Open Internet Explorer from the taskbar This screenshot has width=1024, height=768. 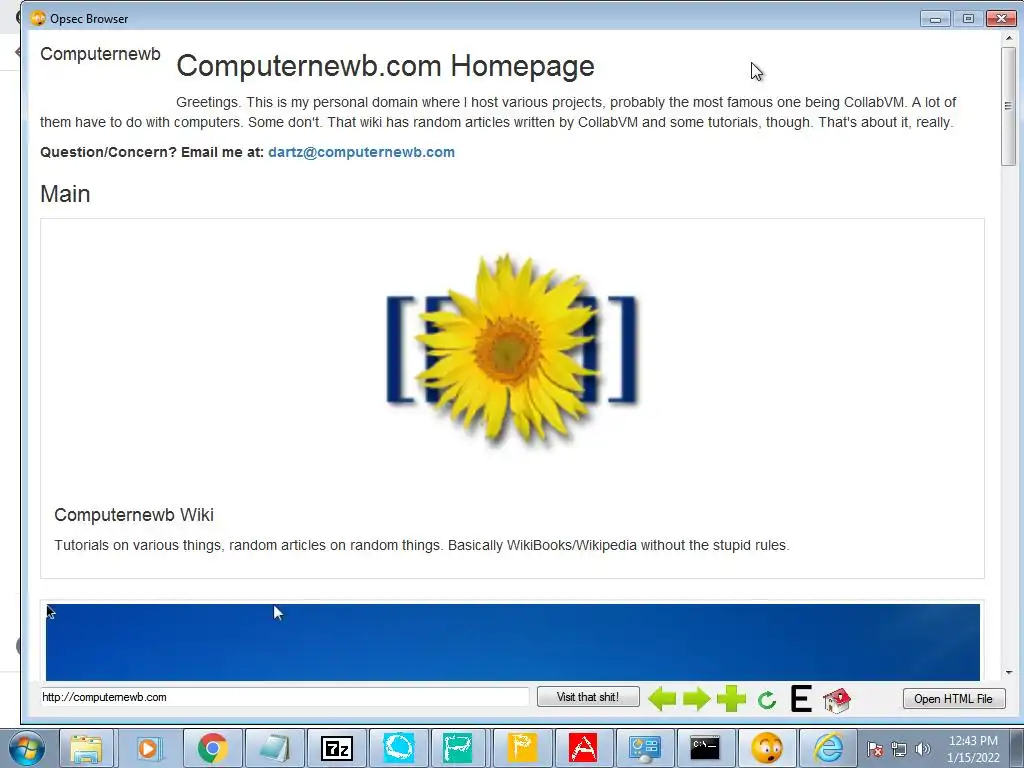point(828,748)
